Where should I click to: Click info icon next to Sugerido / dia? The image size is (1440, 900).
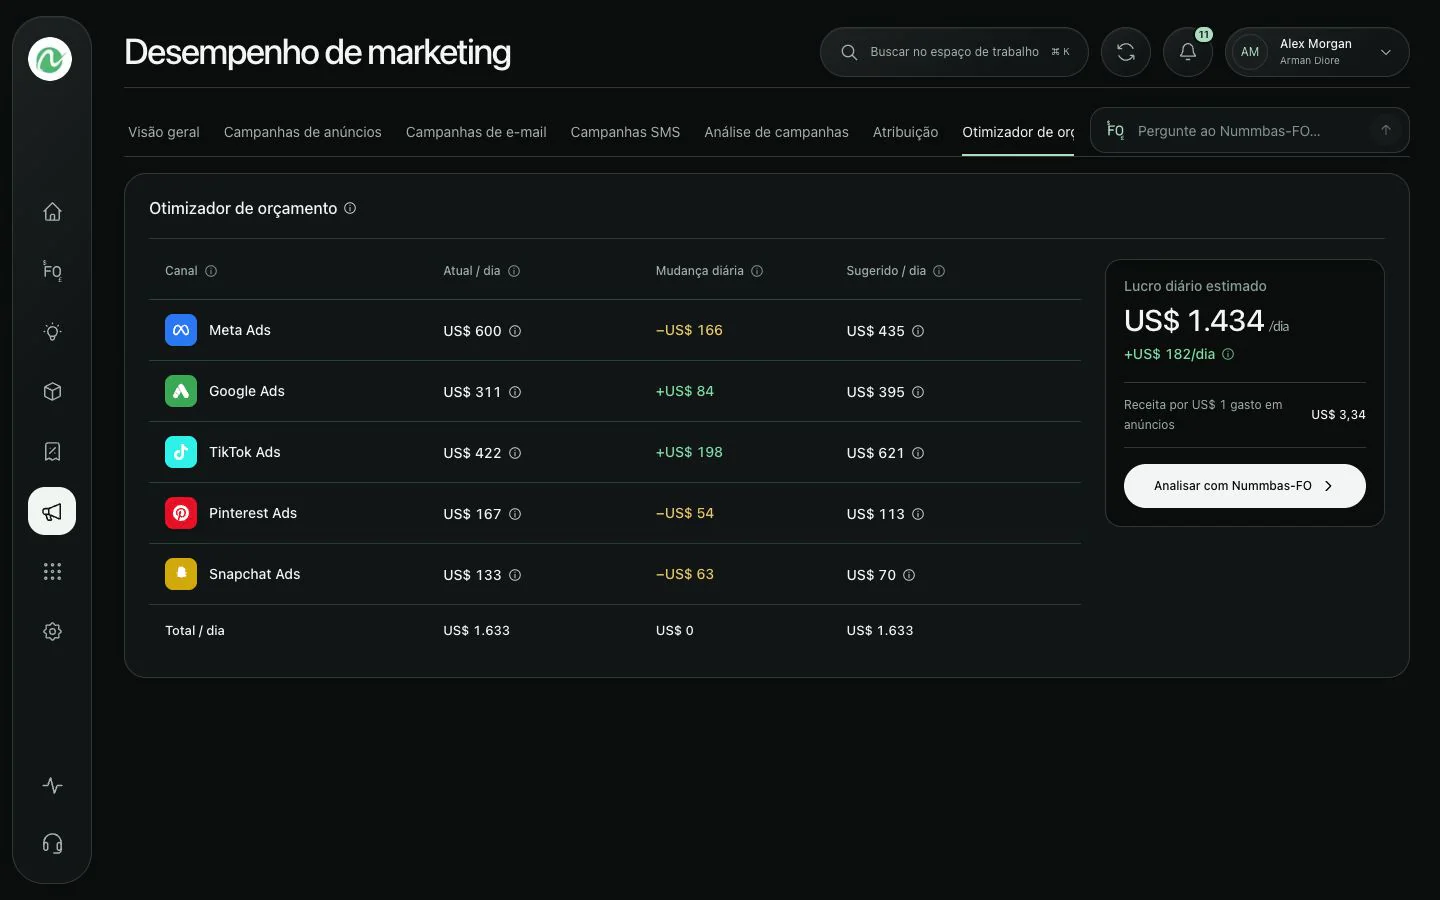coord(939,271)
